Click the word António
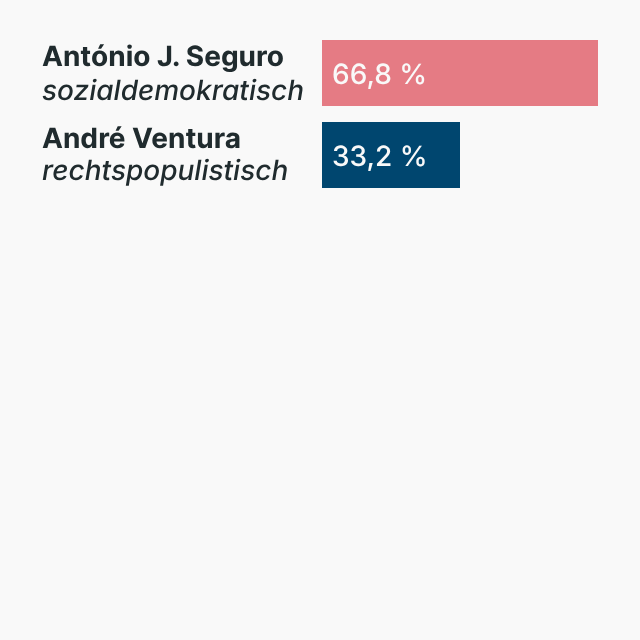640x640 pixels. pos(86,57)
